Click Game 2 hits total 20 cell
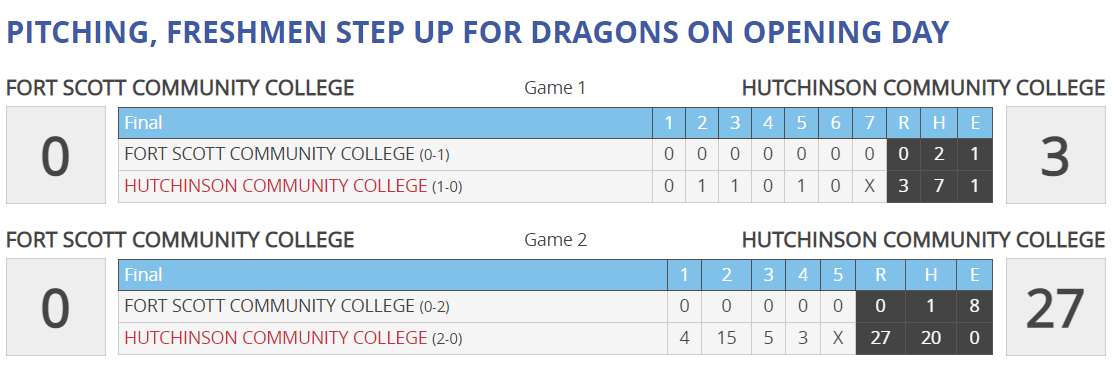Viewport: 1116px width, 366px height. click(931, 338)
